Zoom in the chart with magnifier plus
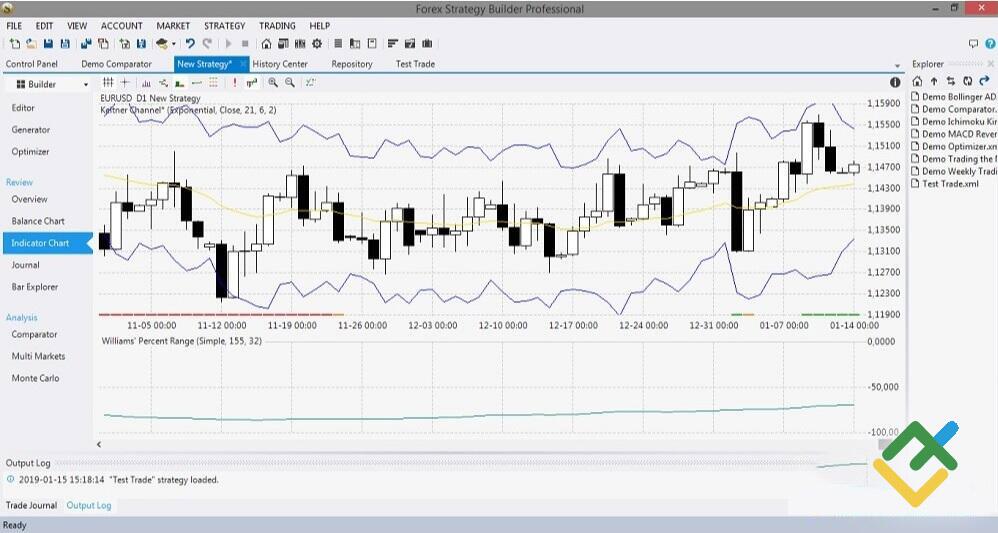The width and height of the screenshot is (998, 533). 273,83
